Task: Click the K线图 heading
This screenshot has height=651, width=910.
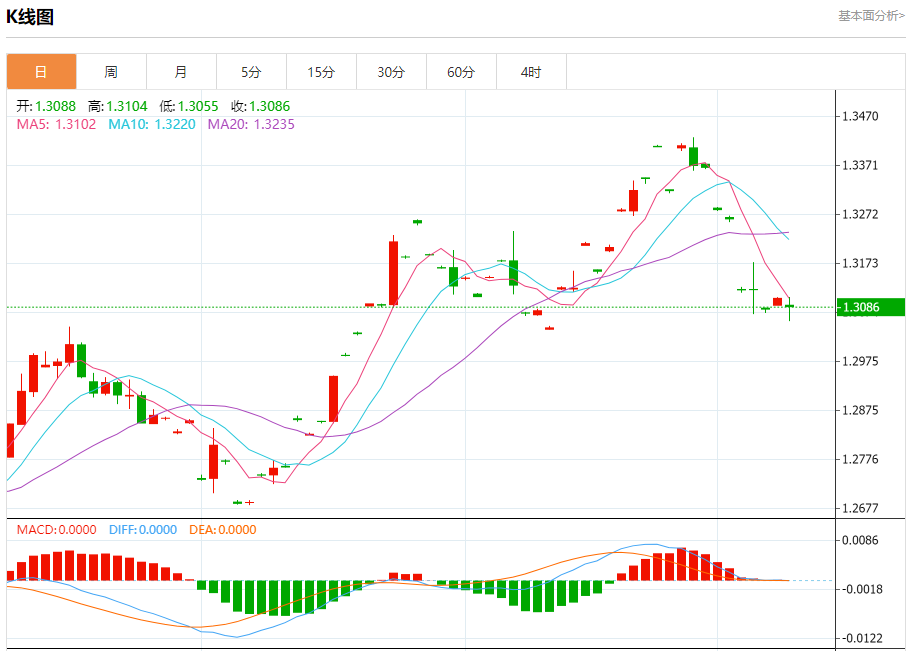Action: pyautogui.click(x=30, y=17)
